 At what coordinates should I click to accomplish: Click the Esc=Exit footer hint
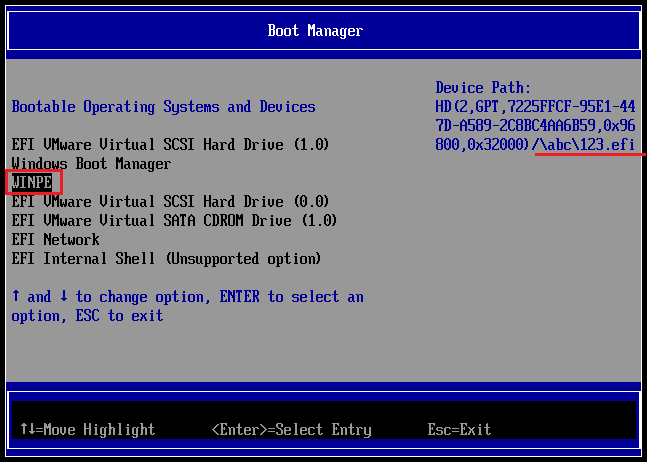(459, 430)
